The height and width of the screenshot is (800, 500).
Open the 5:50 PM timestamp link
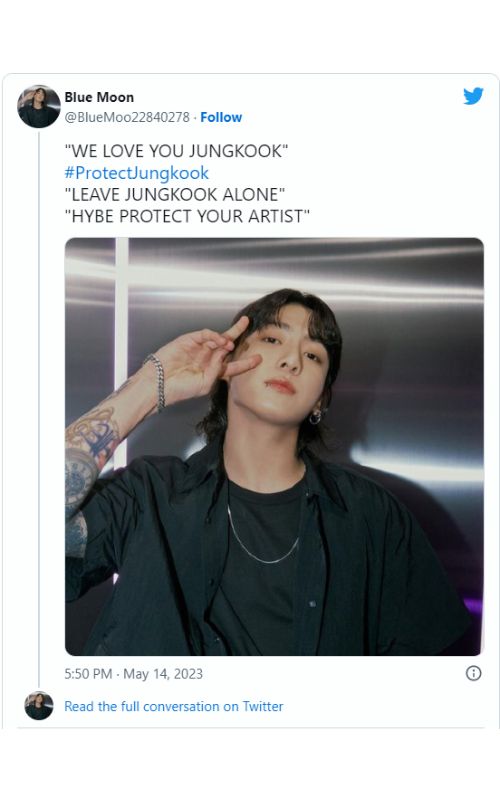pos(88,674)
